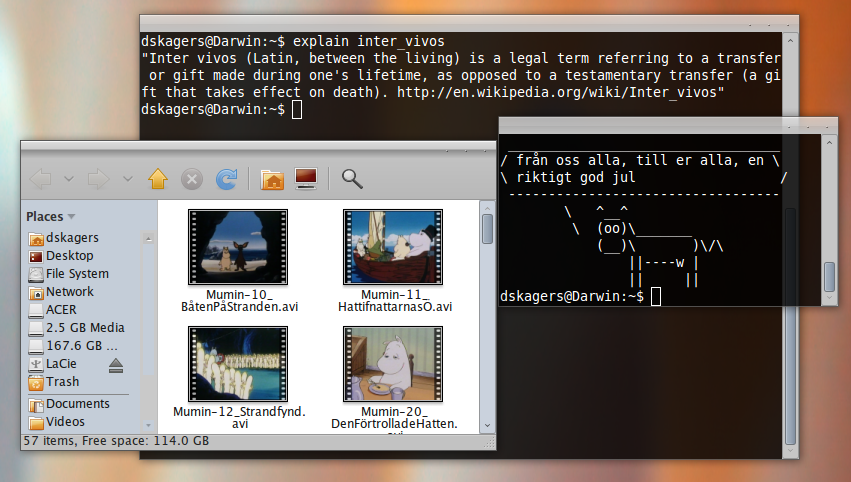Screen dimensions: 851x482
Task: Click sidebar scroll down arrow in Places
Action: click(148, 426)
